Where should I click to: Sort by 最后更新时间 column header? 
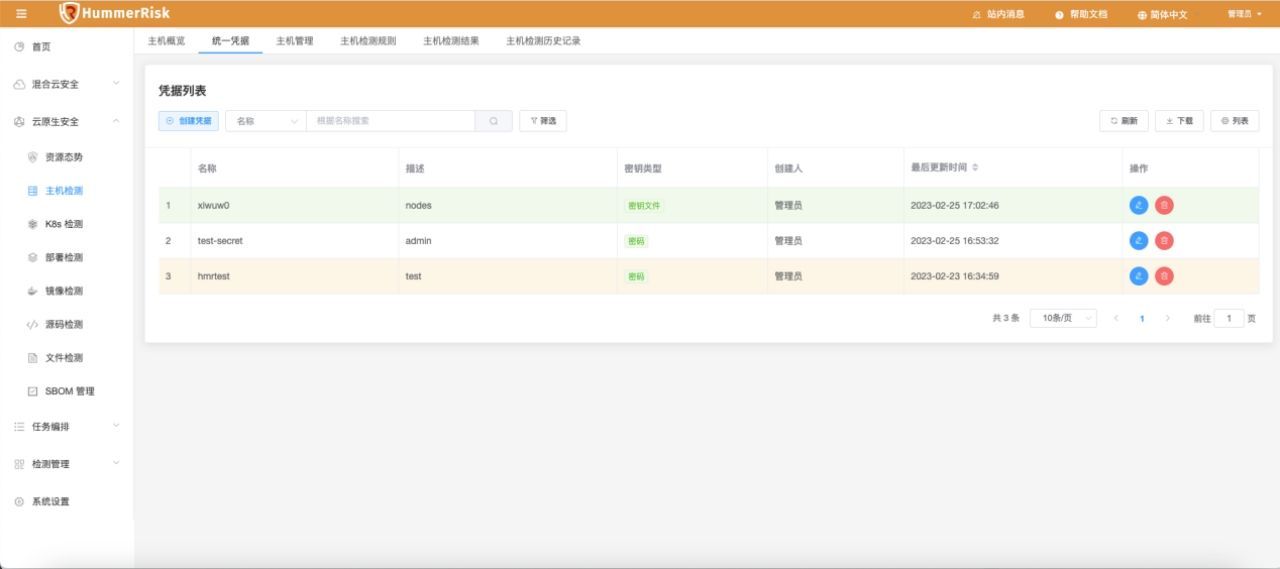[x=944, y=167]
